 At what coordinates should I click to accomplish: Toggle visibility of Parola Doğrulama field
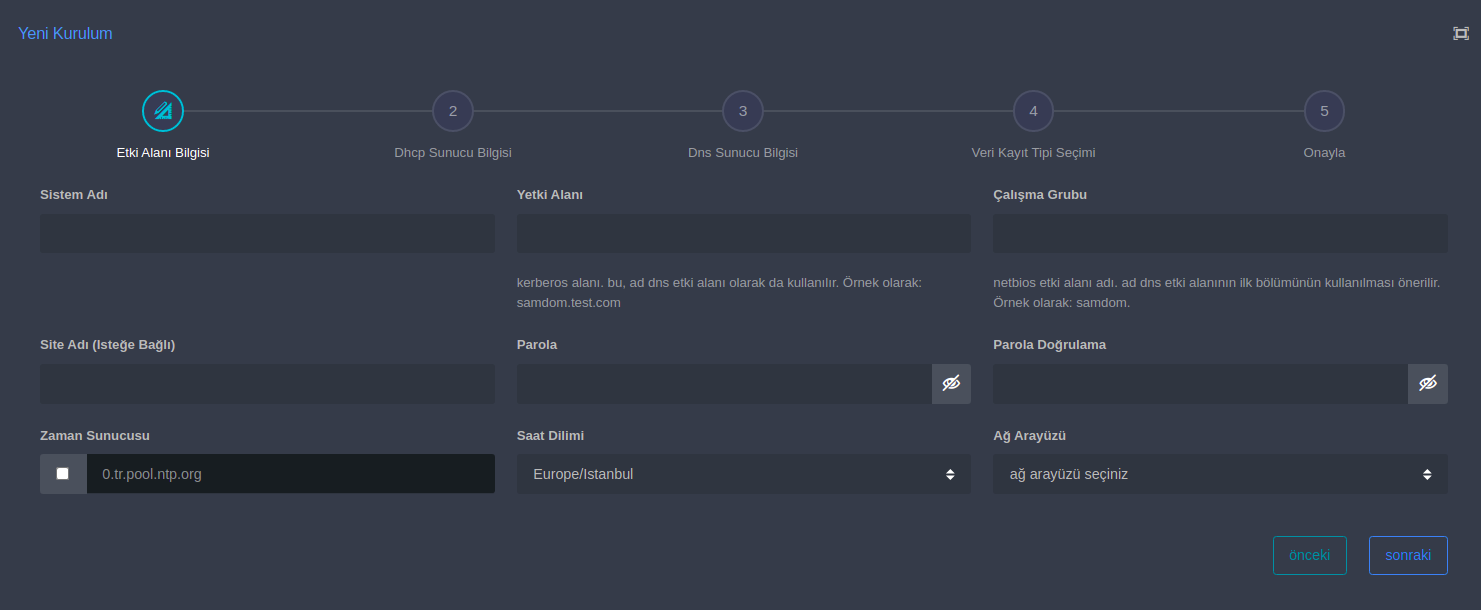click(1427, 384)
